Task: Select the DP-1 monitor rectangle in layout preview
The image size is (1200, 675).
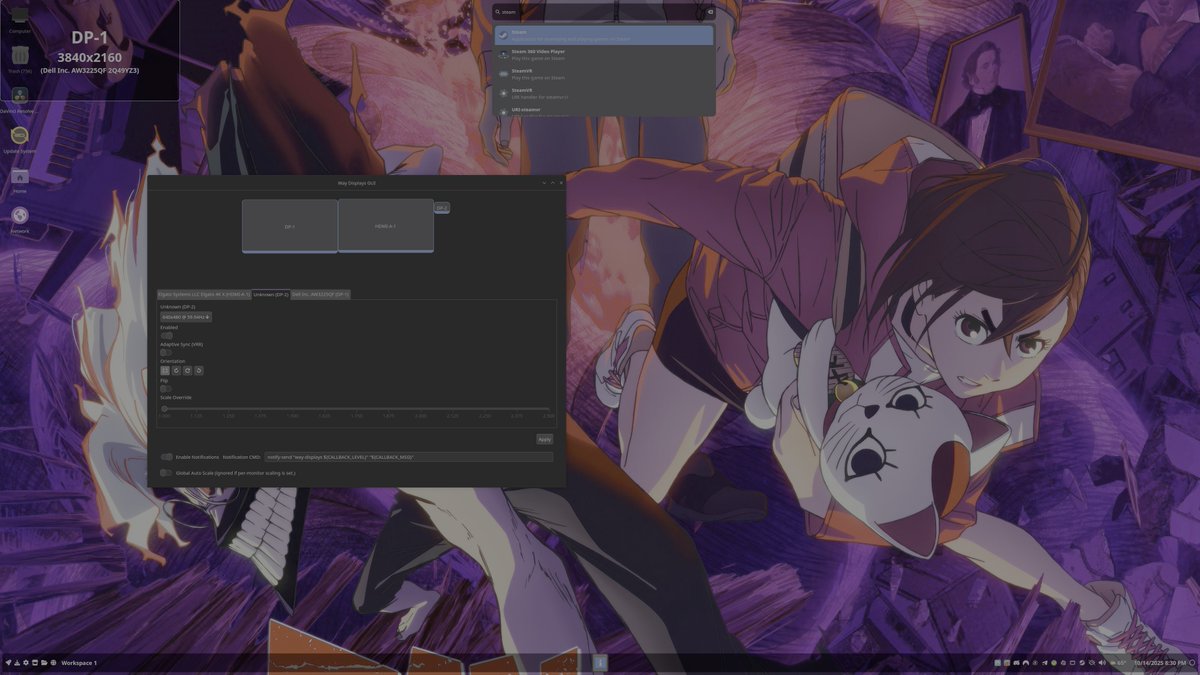Action: point(290,226)
